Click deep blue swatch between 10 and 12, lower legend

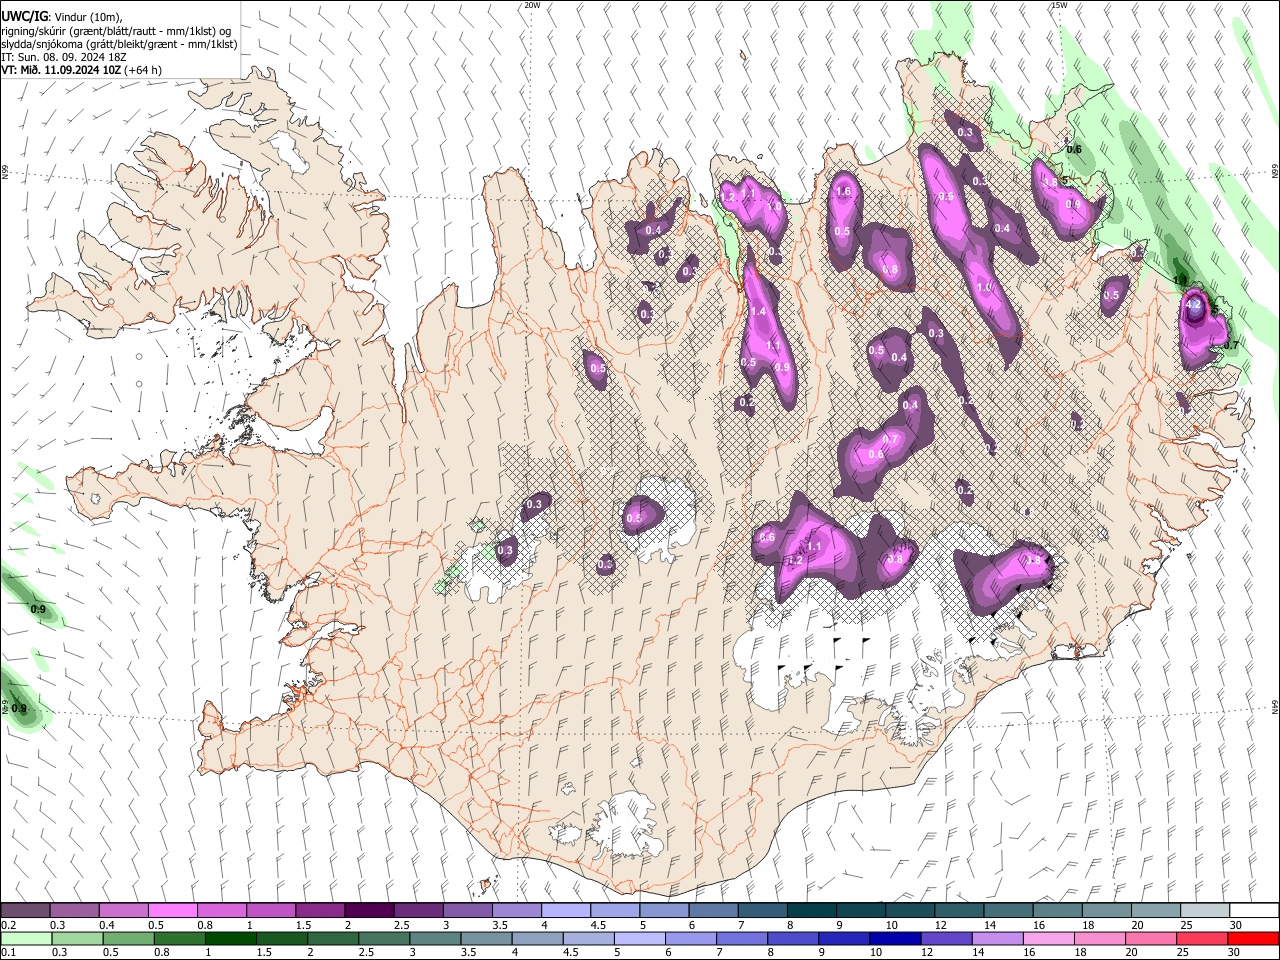coord(895,939)
